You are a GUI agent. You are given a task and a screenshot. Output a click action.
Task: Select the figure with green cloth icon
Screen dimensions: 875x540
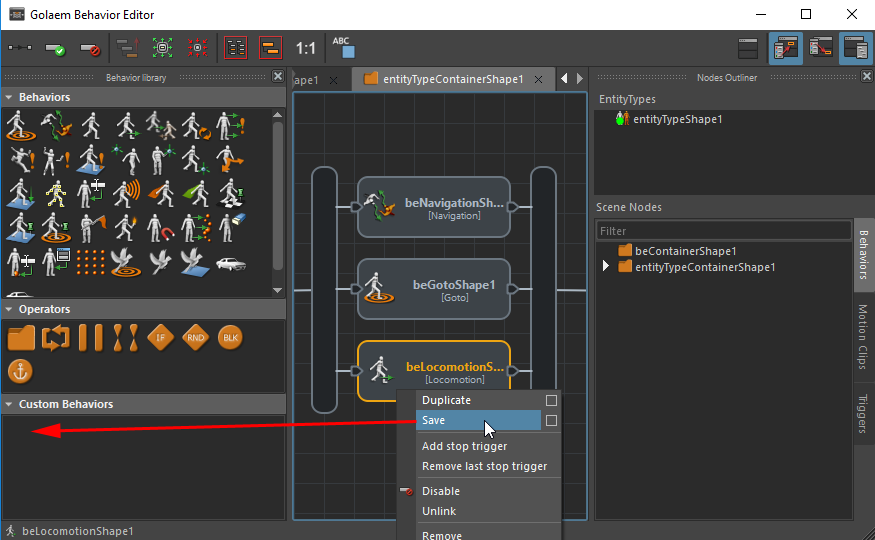point(196,194)
